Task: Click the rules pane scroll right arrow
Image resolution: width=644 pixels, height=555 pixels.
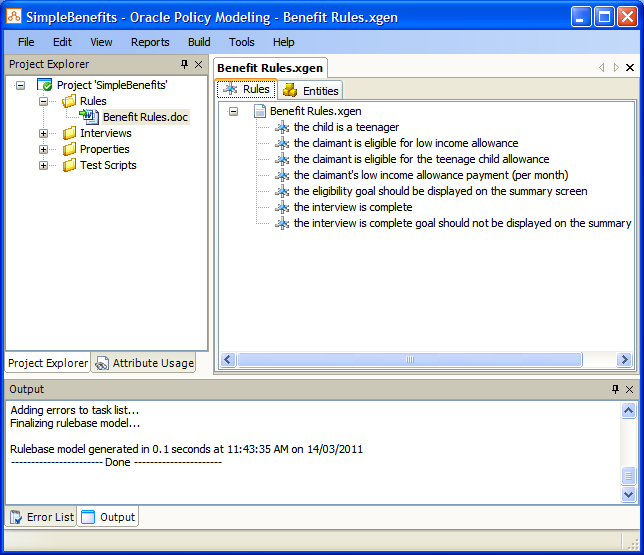Action: 624,359
